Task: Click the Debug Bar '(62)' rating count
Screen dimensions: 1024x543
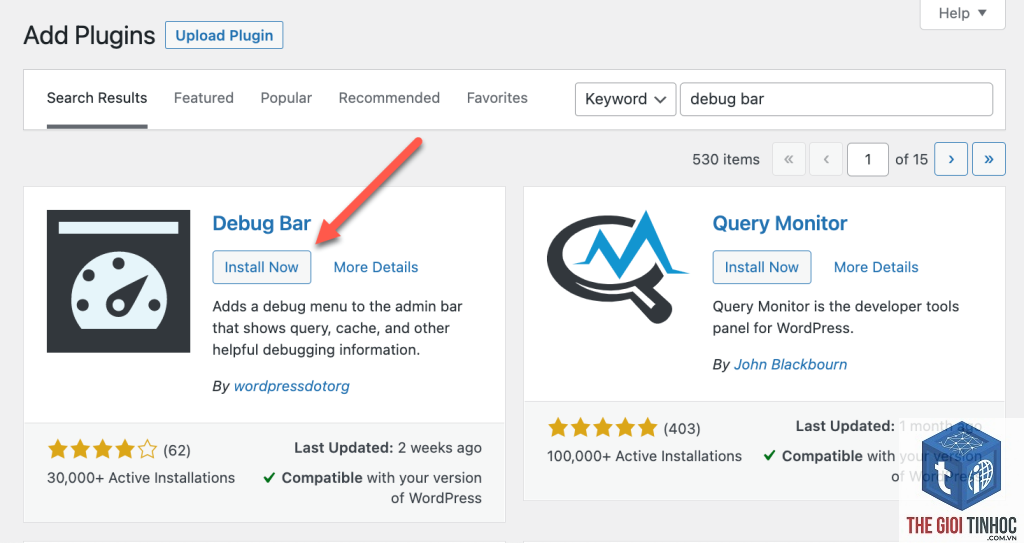Action: (177, 451)
